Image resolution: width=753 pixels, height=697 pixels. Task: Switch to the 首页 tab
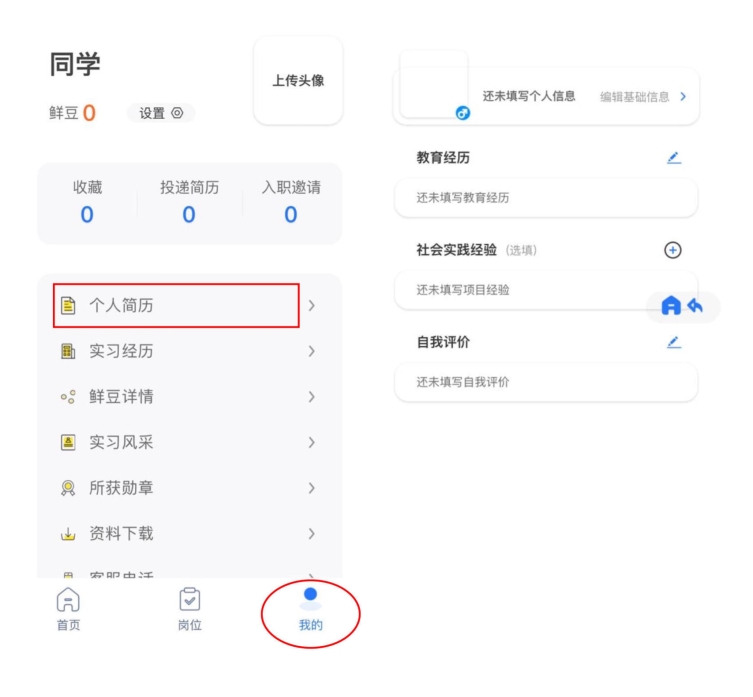point(68,609)
